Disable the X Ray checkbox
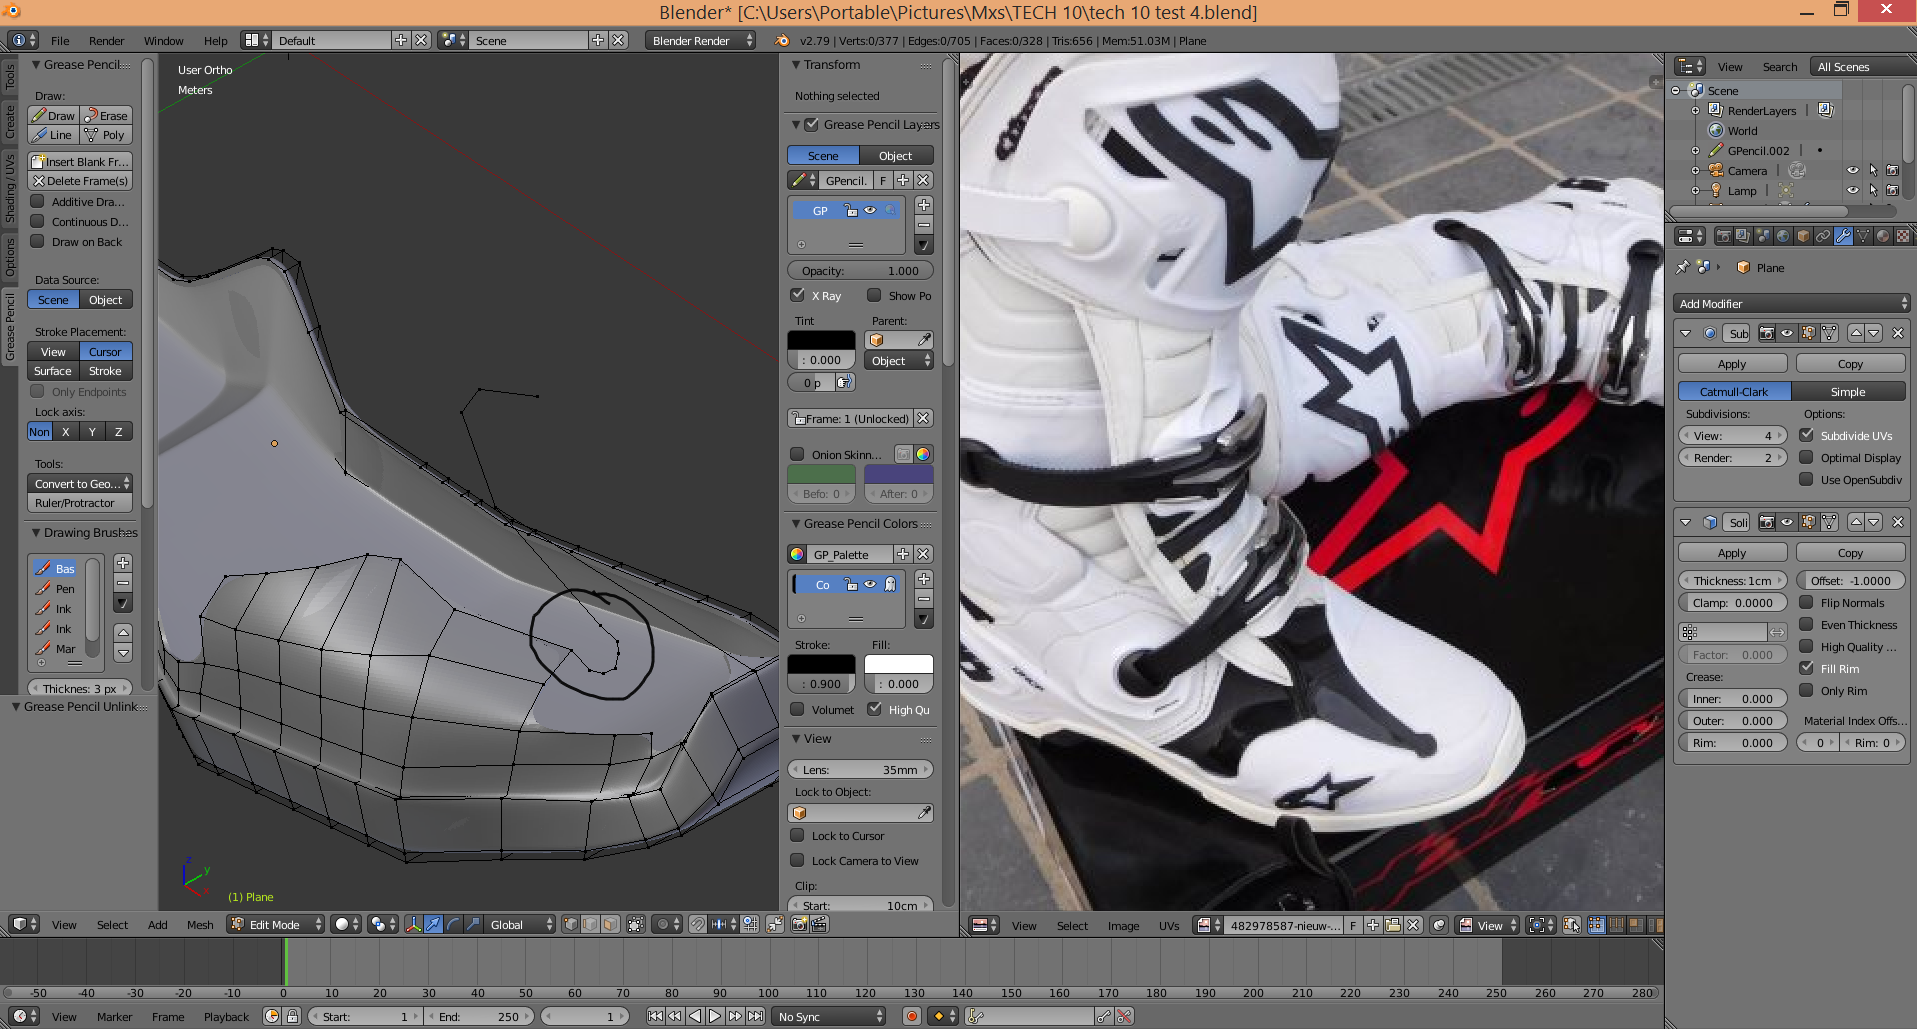The width and height of the screenshot is (1917, 1029). [798, 295]
